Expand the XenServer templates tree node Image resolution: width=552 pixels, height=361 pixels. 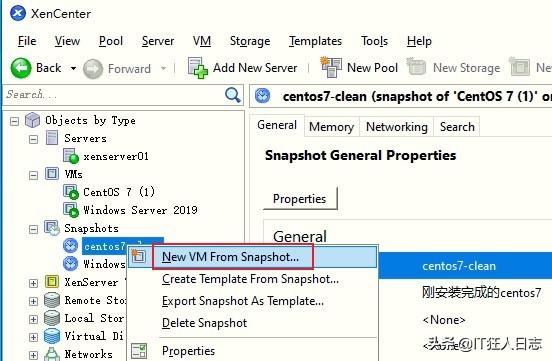[33, 284]
